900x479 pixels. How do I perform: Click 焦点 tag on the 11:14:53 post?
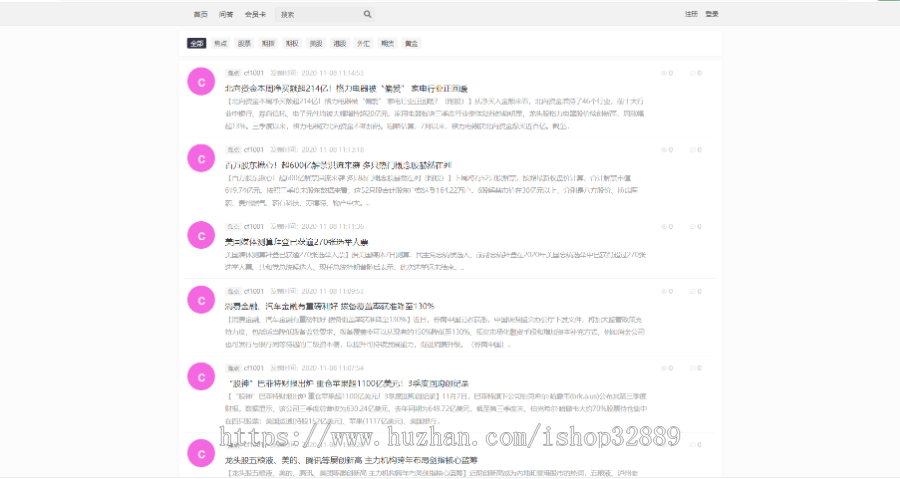233,73
